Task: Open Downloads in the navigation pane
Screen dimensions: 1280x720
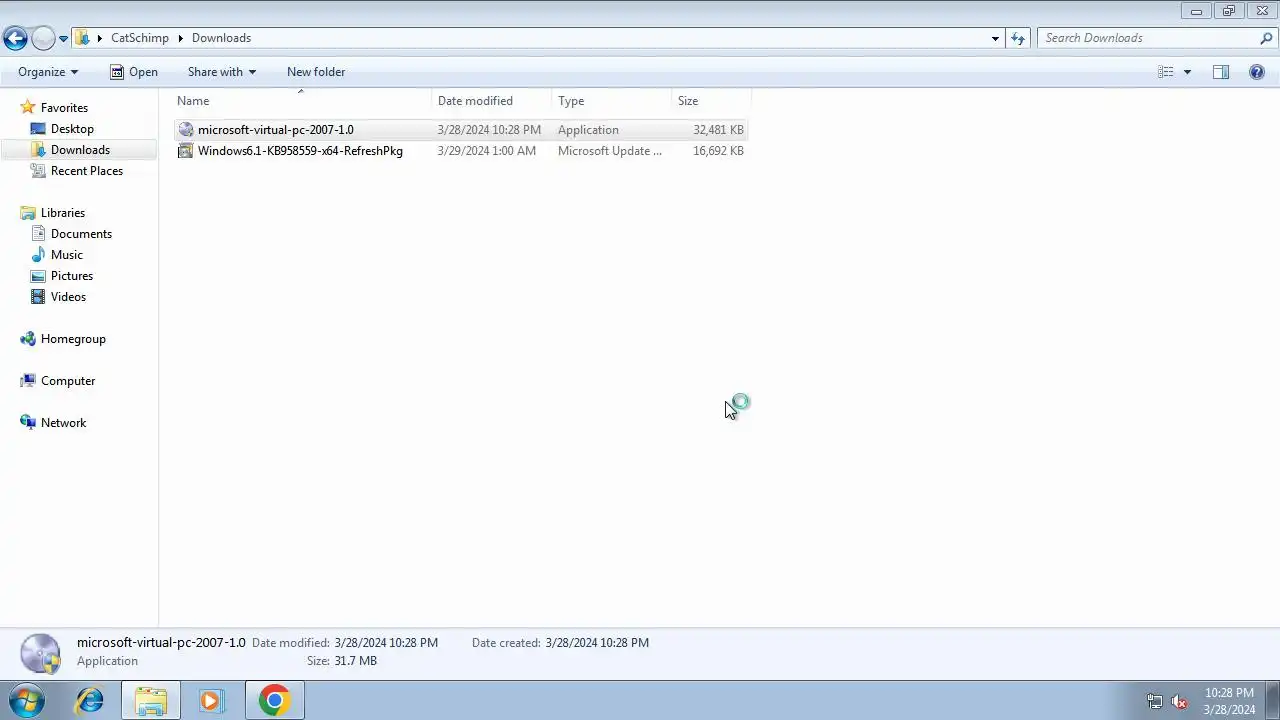Action: [x=80, y=150]
